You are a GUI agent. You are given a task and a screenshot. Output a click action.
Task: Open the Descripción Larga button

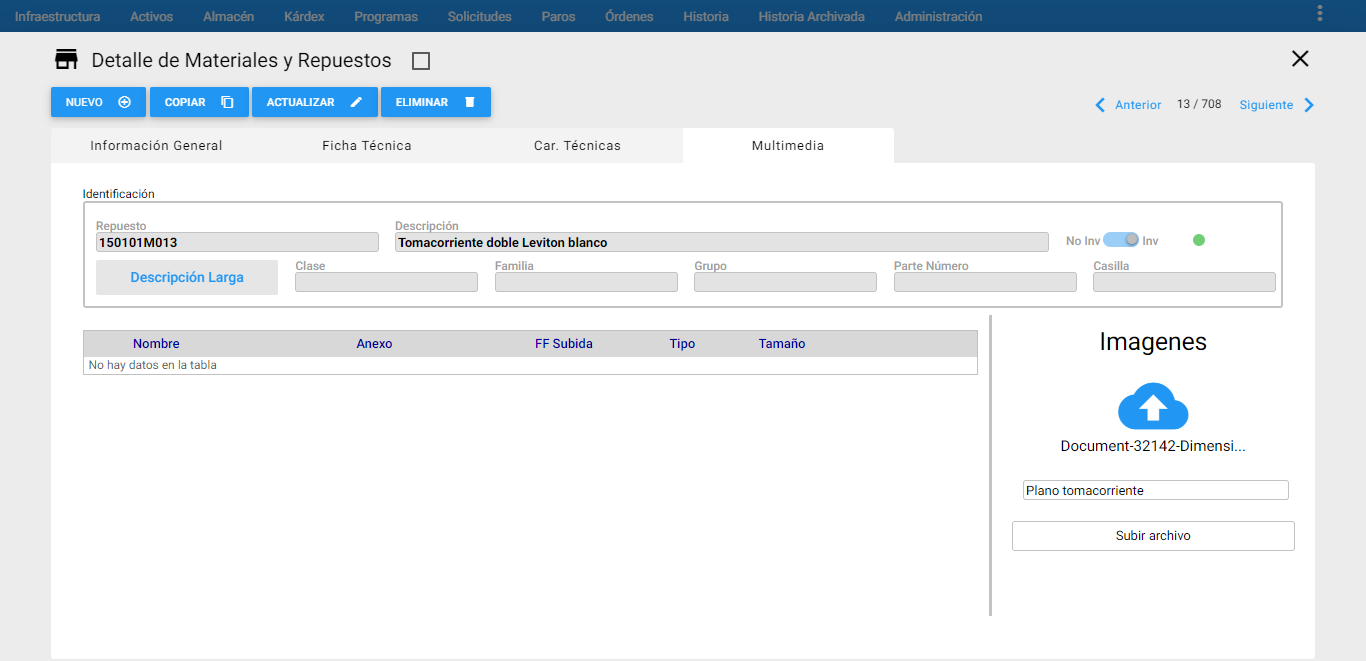click(187, 278)
